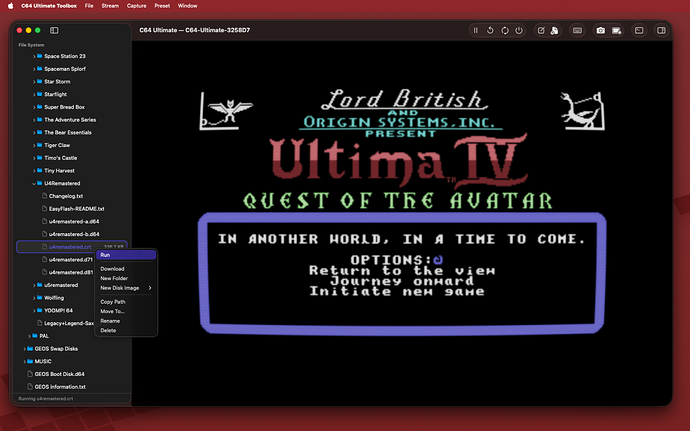Click the File System sidebar header
Image resolution: width=690 pixels, height=431 pixels.
pyautogui.click(x=31, y=45)
